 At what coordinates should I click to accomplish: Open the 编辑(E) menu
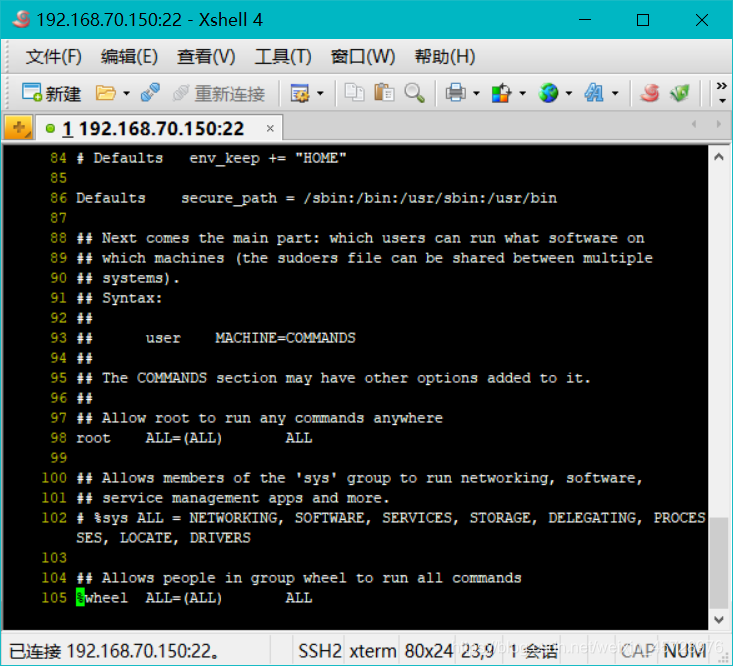point(129,57)
